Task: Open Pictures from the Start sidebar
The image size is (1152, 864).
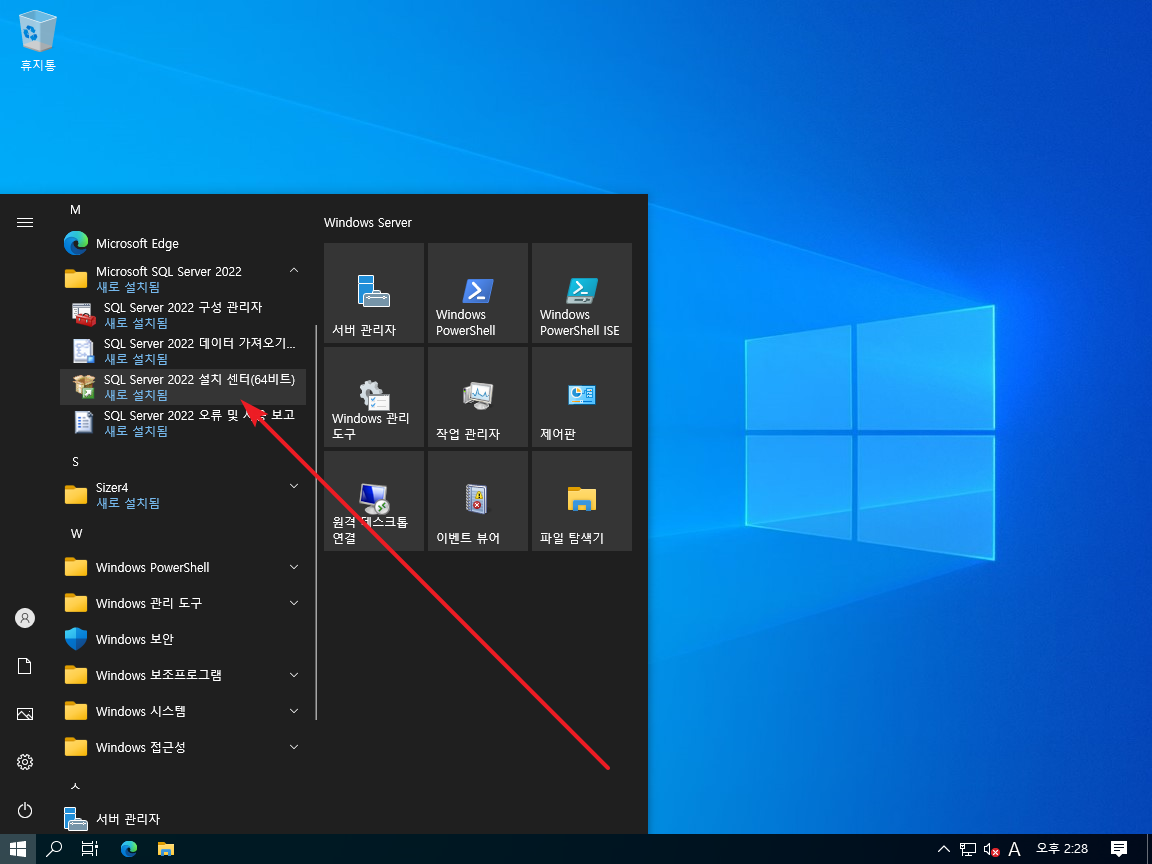Action: [x=25, y=714]
